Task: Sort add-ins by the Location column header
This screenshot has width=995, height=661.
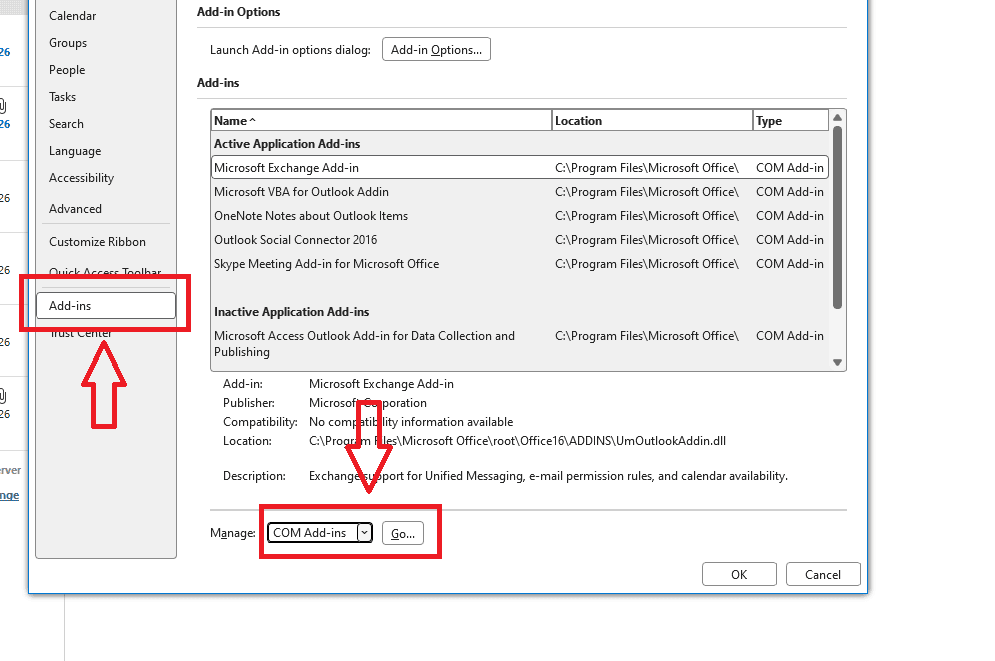Action: coord(652,121)
